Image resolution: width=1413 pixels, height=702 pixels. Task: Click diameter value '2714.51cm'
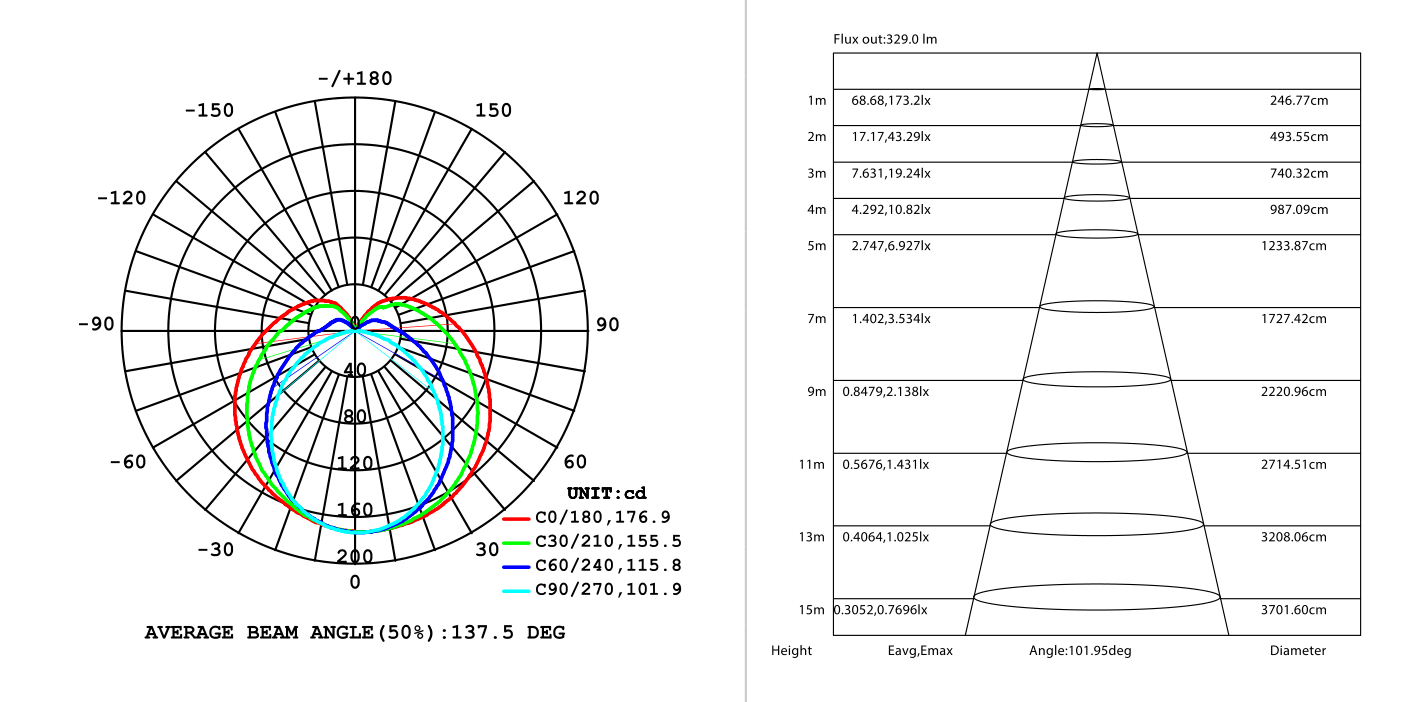click(1296, 464)
